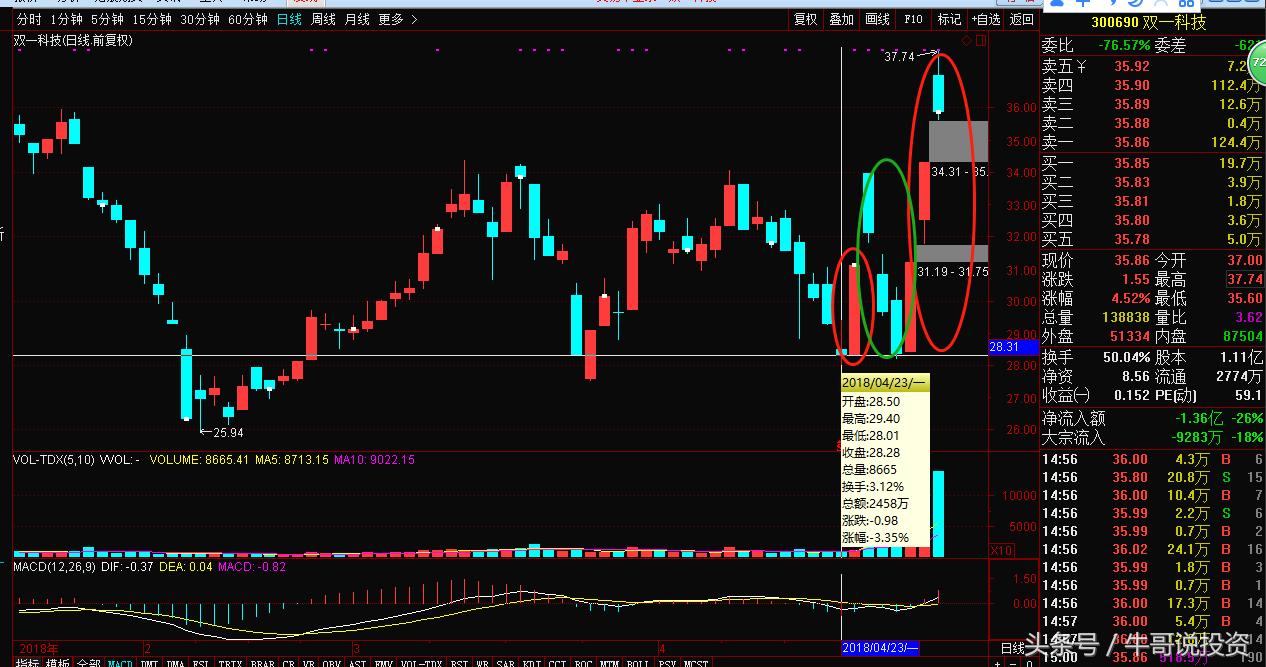Screen dimensions: 1266x667
Task: Add stock with +自选 button
Action: click(985, 20)
